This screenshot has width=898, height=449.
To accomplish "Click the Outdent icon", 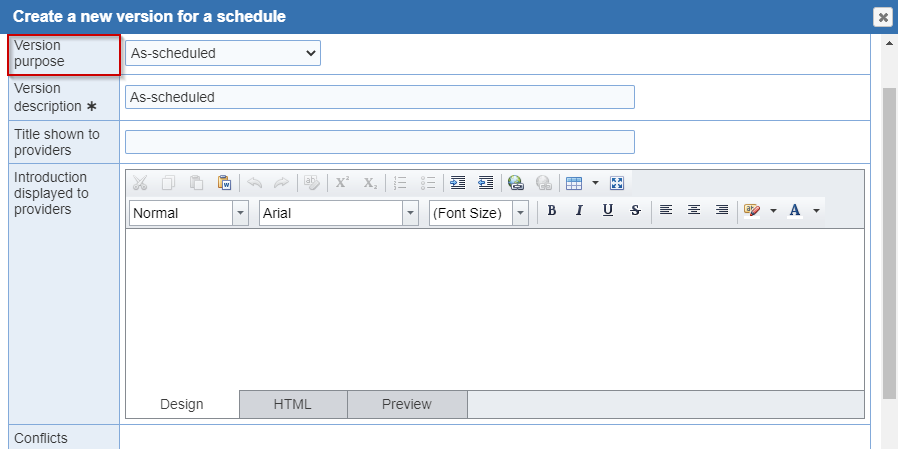I will point(486,183).
